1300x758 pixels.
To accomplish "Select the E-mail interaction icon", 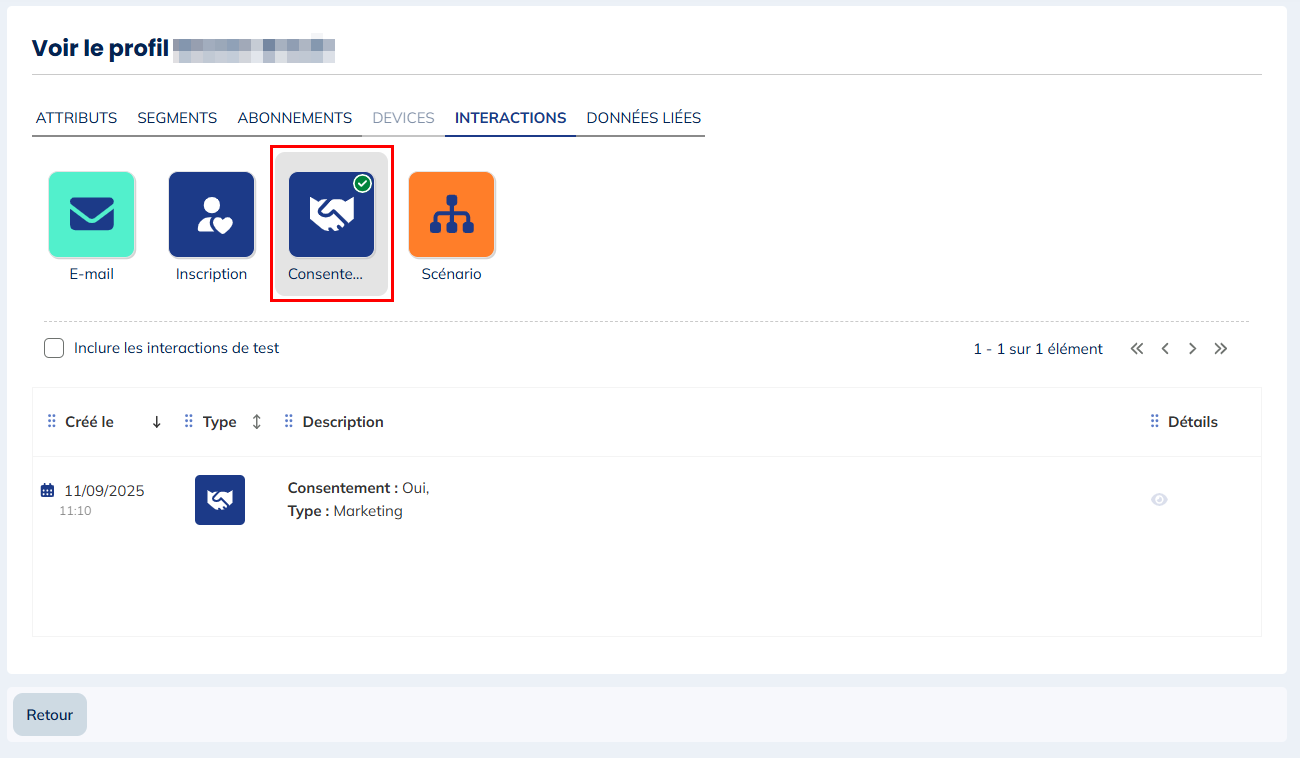I will click(91, 214).
